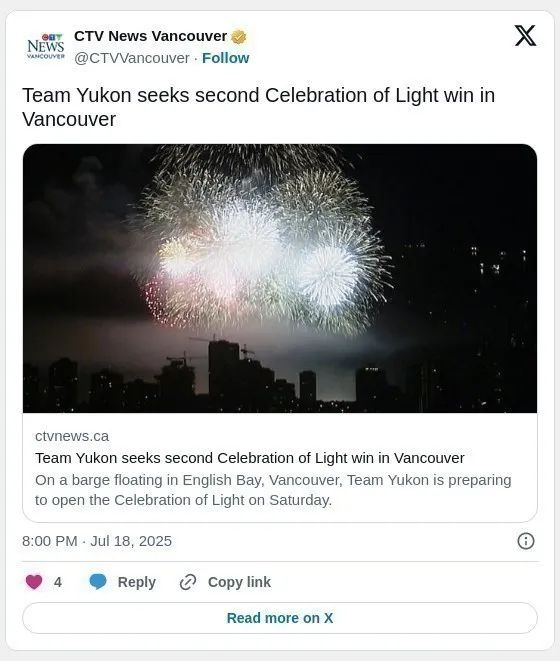Click the blue reply bubble icon
Viewport: 560px width, 661px height.
(x=98, y=582)
